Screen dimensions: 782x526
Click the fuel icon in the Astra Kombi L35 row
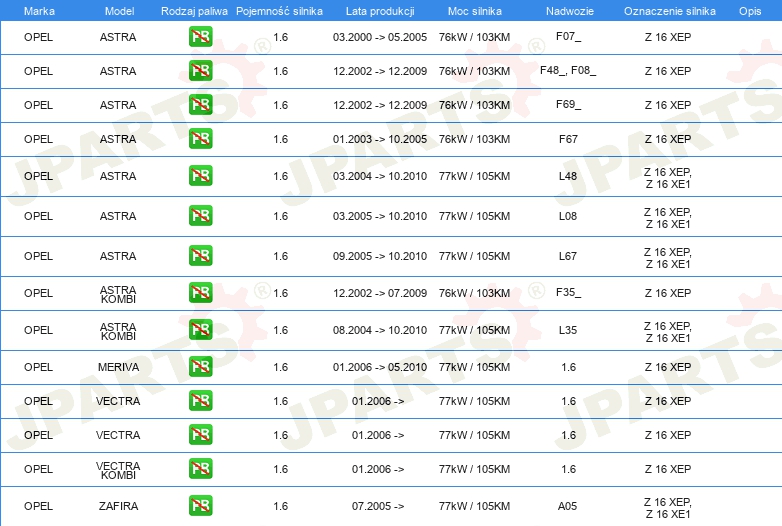coord(200,330)
